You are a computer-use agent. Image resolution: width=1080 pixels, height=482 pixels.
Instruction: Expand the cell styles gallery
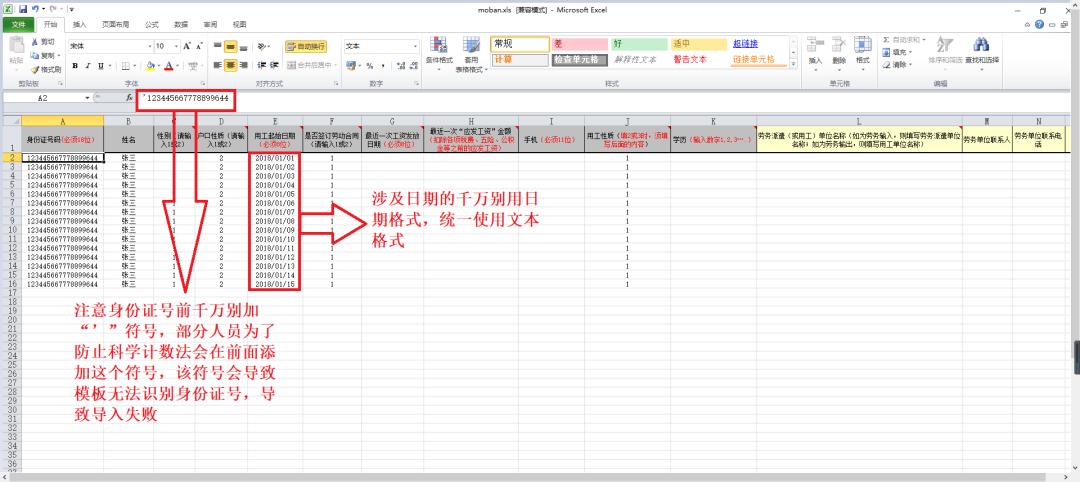tap(793, 64)
